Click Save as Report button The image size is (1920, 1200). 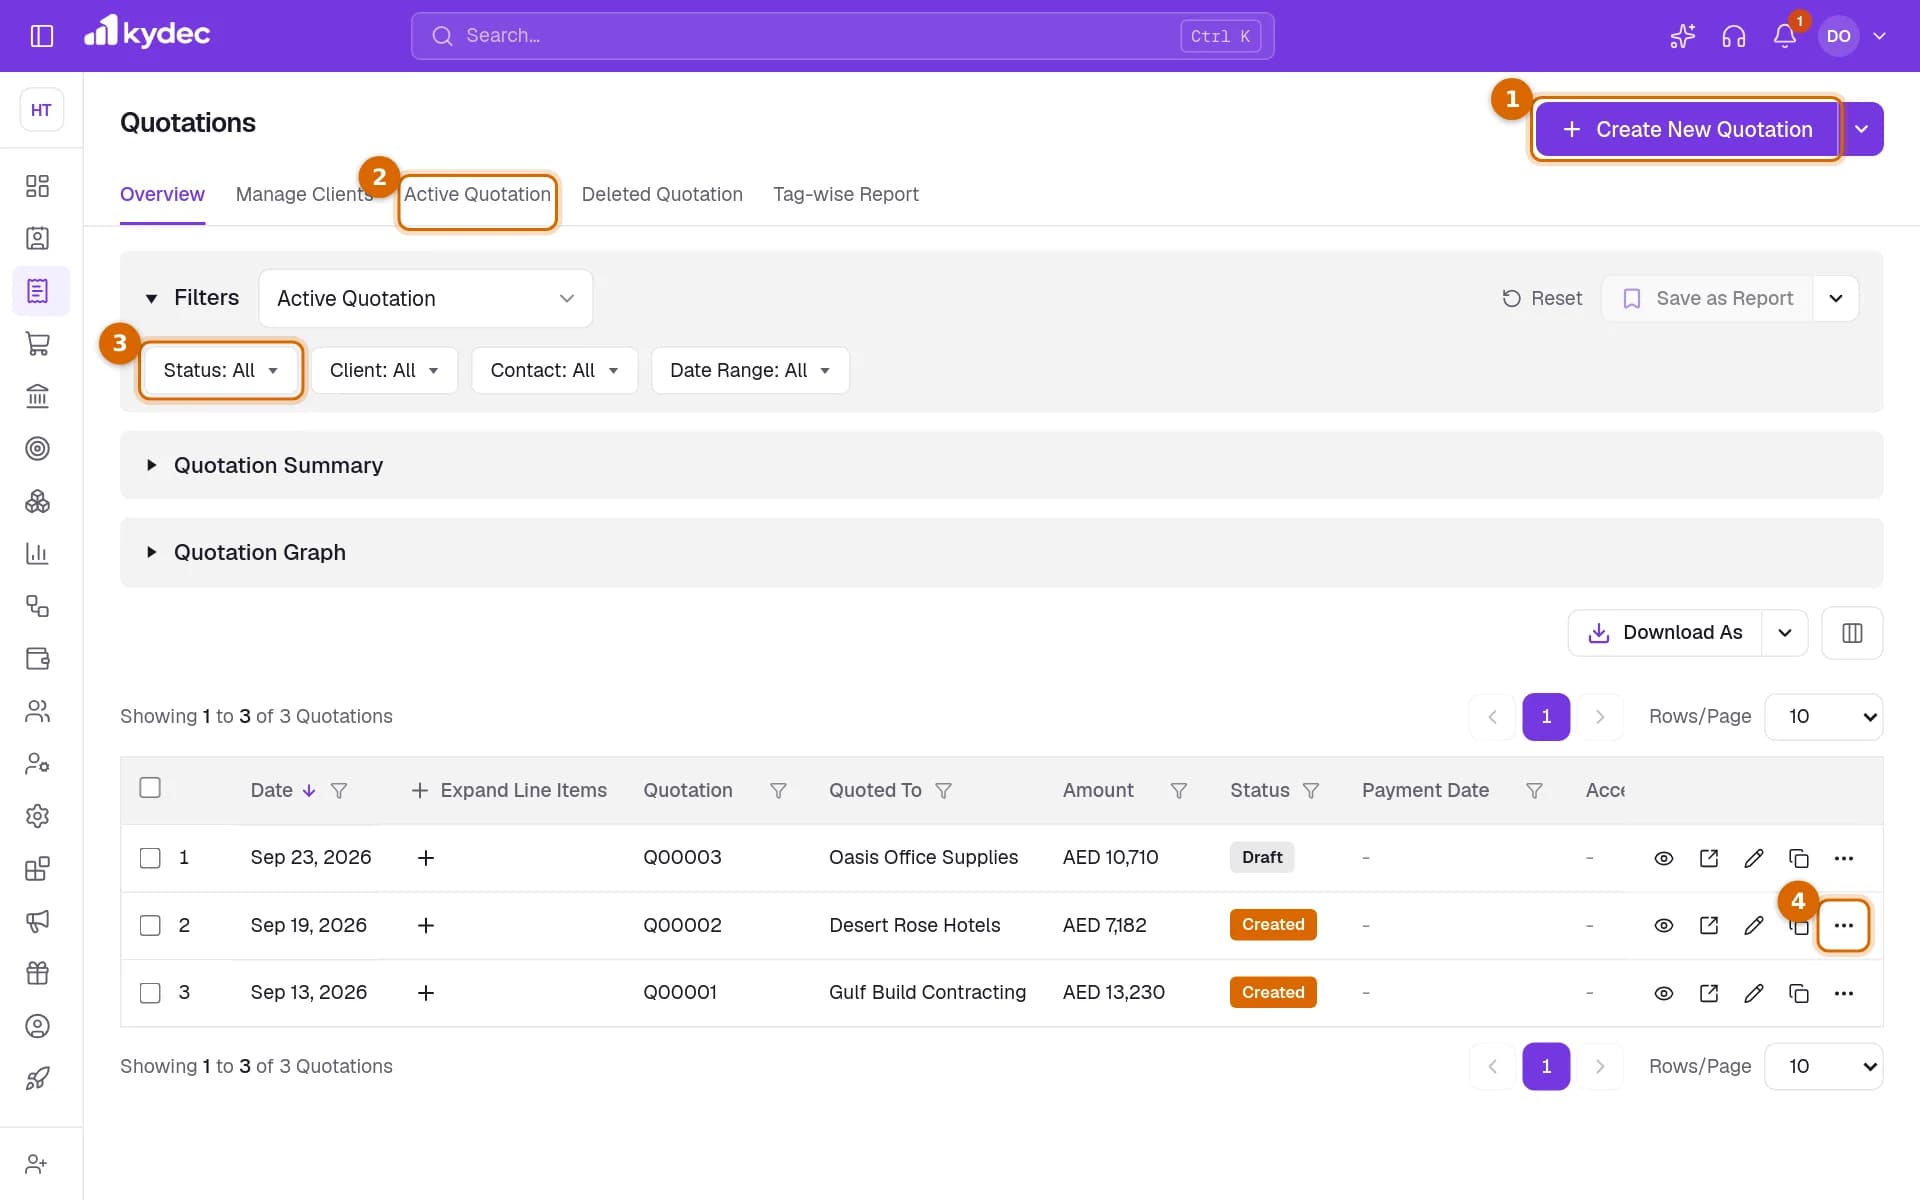click(x=1708, y=298)
